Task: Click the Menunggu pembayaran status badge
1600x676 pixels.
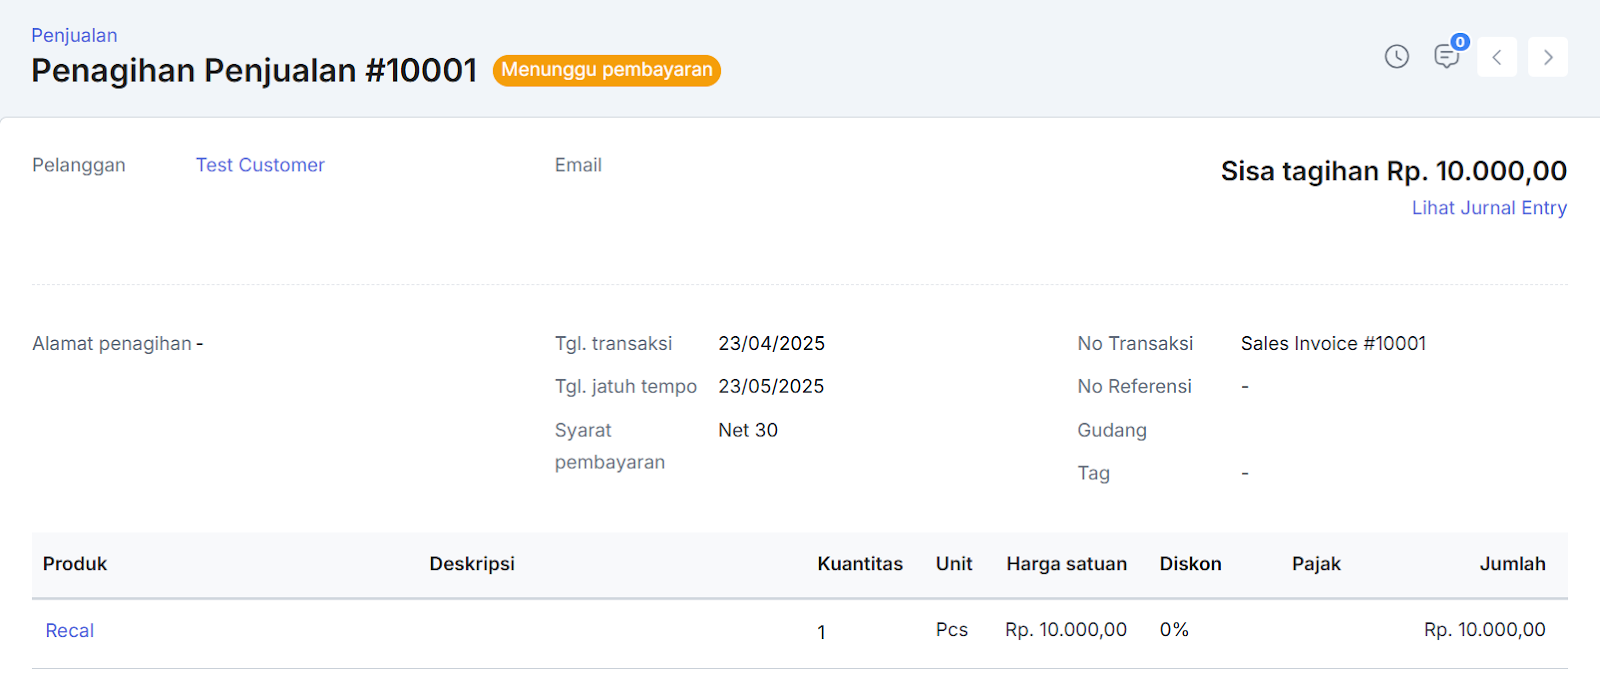Action: [606, 70]
